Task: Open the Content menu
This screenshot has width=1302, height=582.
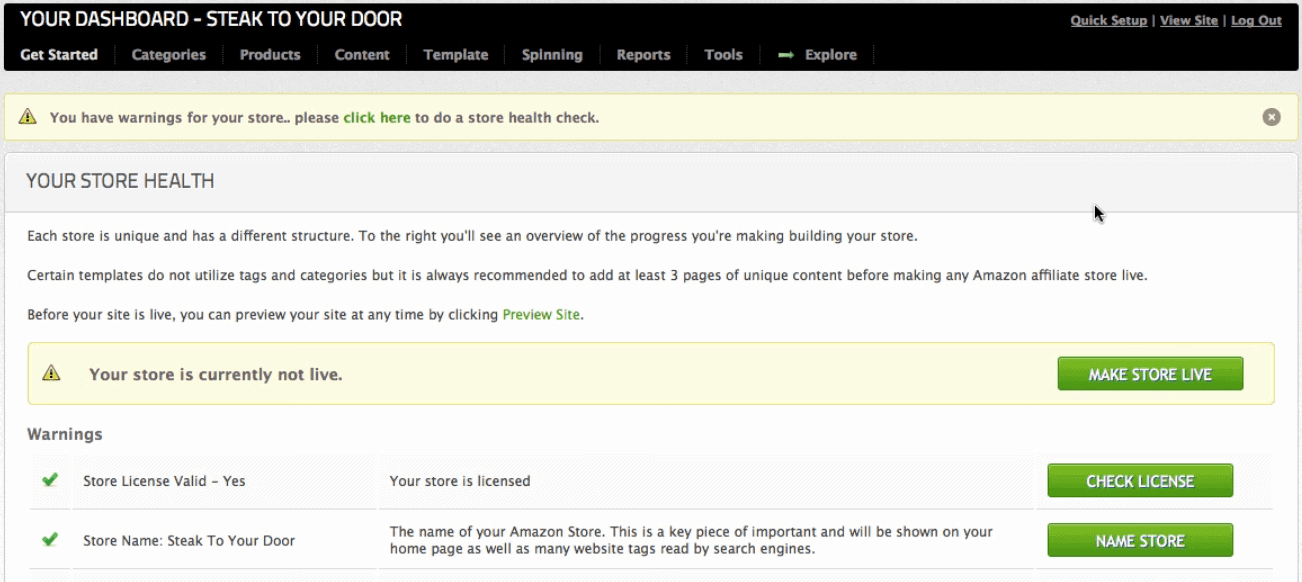Action: [x=362, y=55]
